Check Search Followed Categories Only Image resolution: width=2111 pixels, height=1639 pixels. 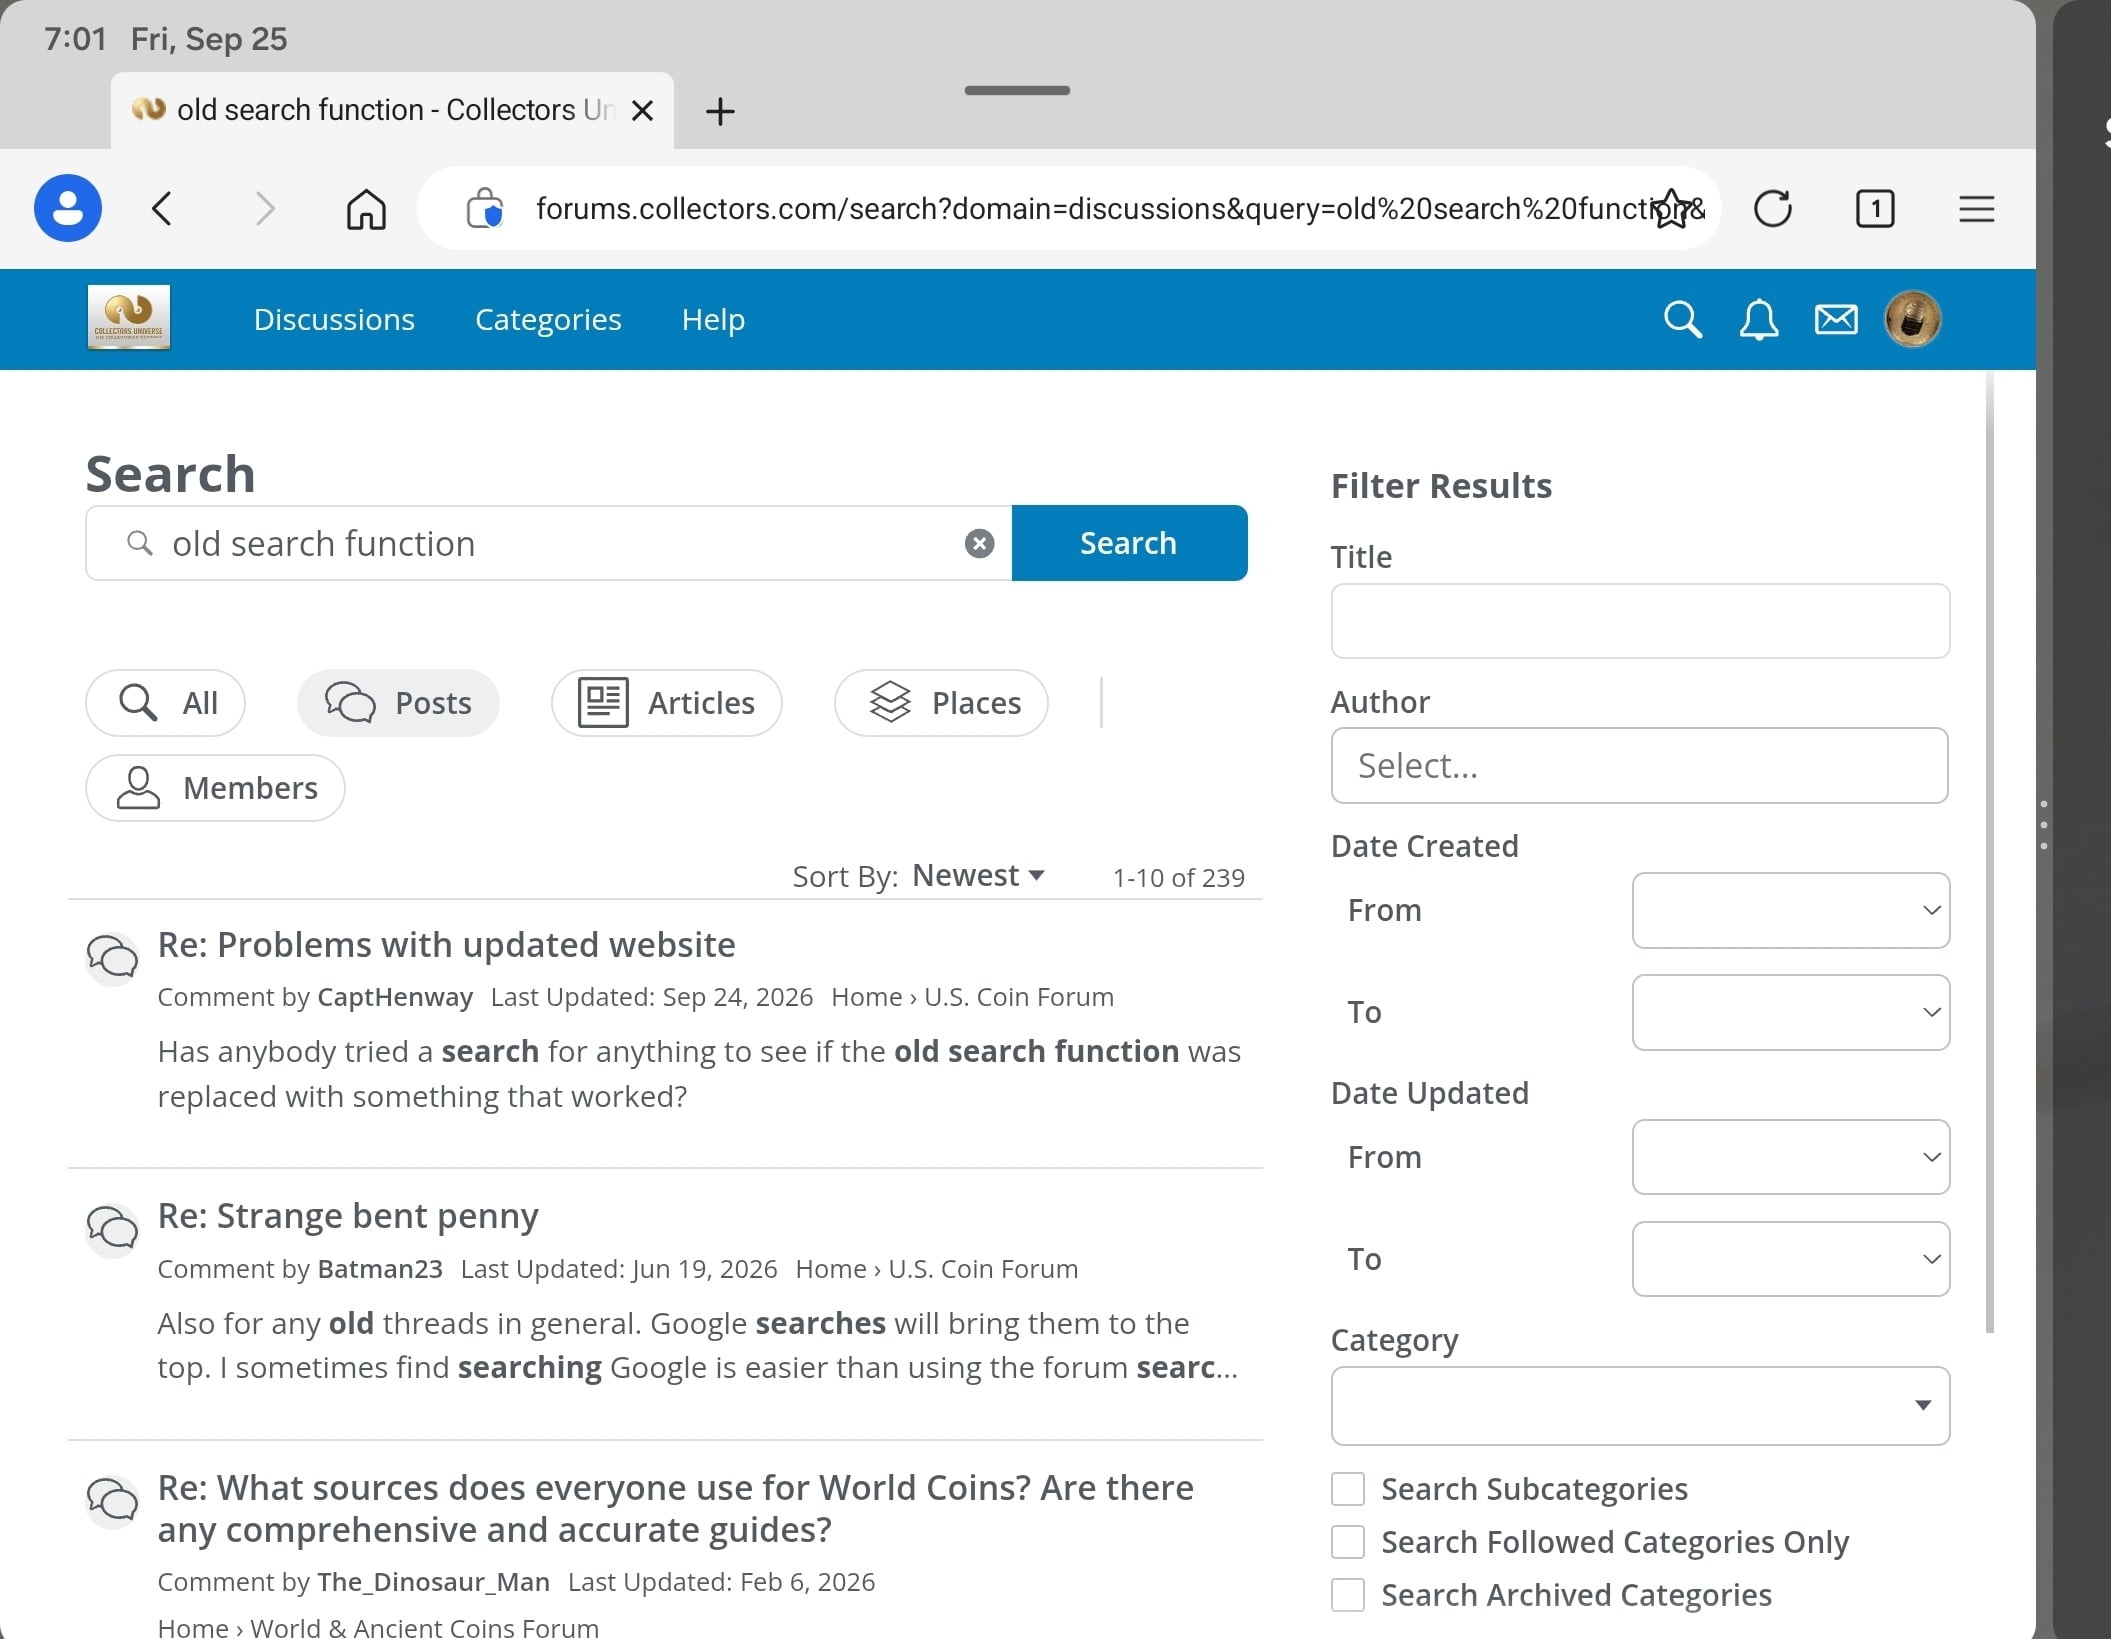click(x=1348, y=1542)
